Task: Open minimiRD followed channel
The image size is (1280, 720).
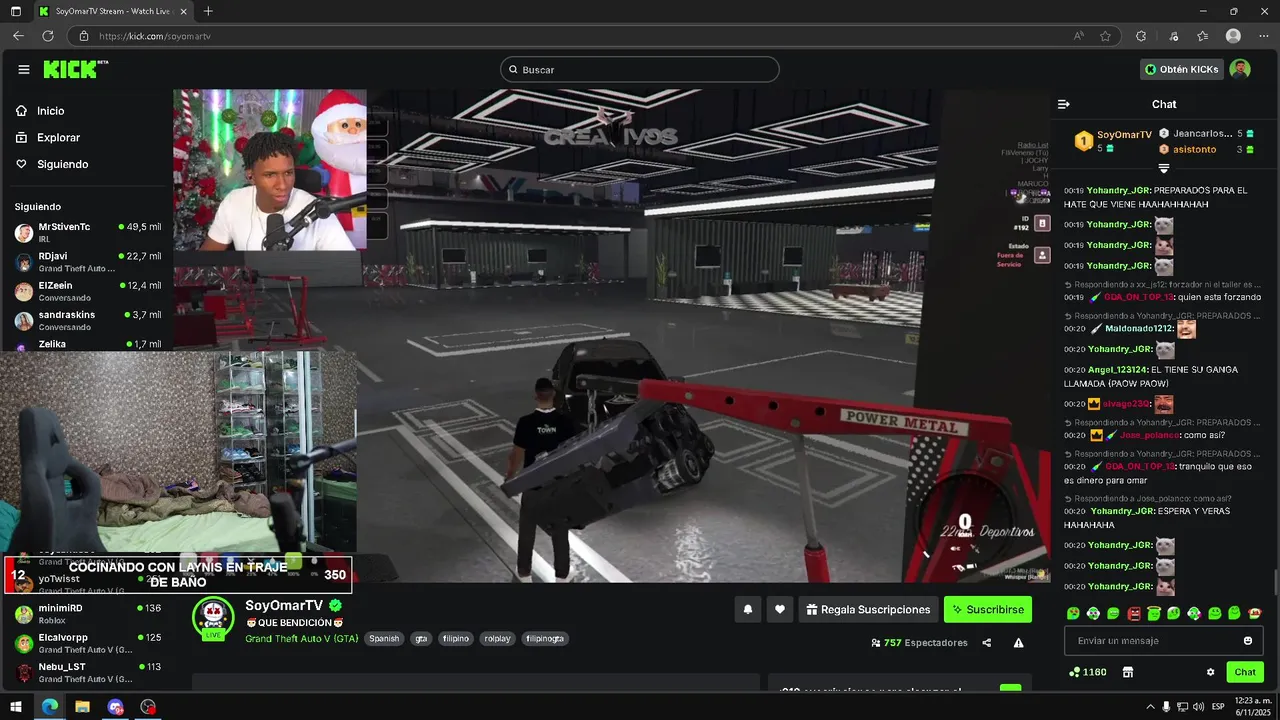Action: click(88, 613)
